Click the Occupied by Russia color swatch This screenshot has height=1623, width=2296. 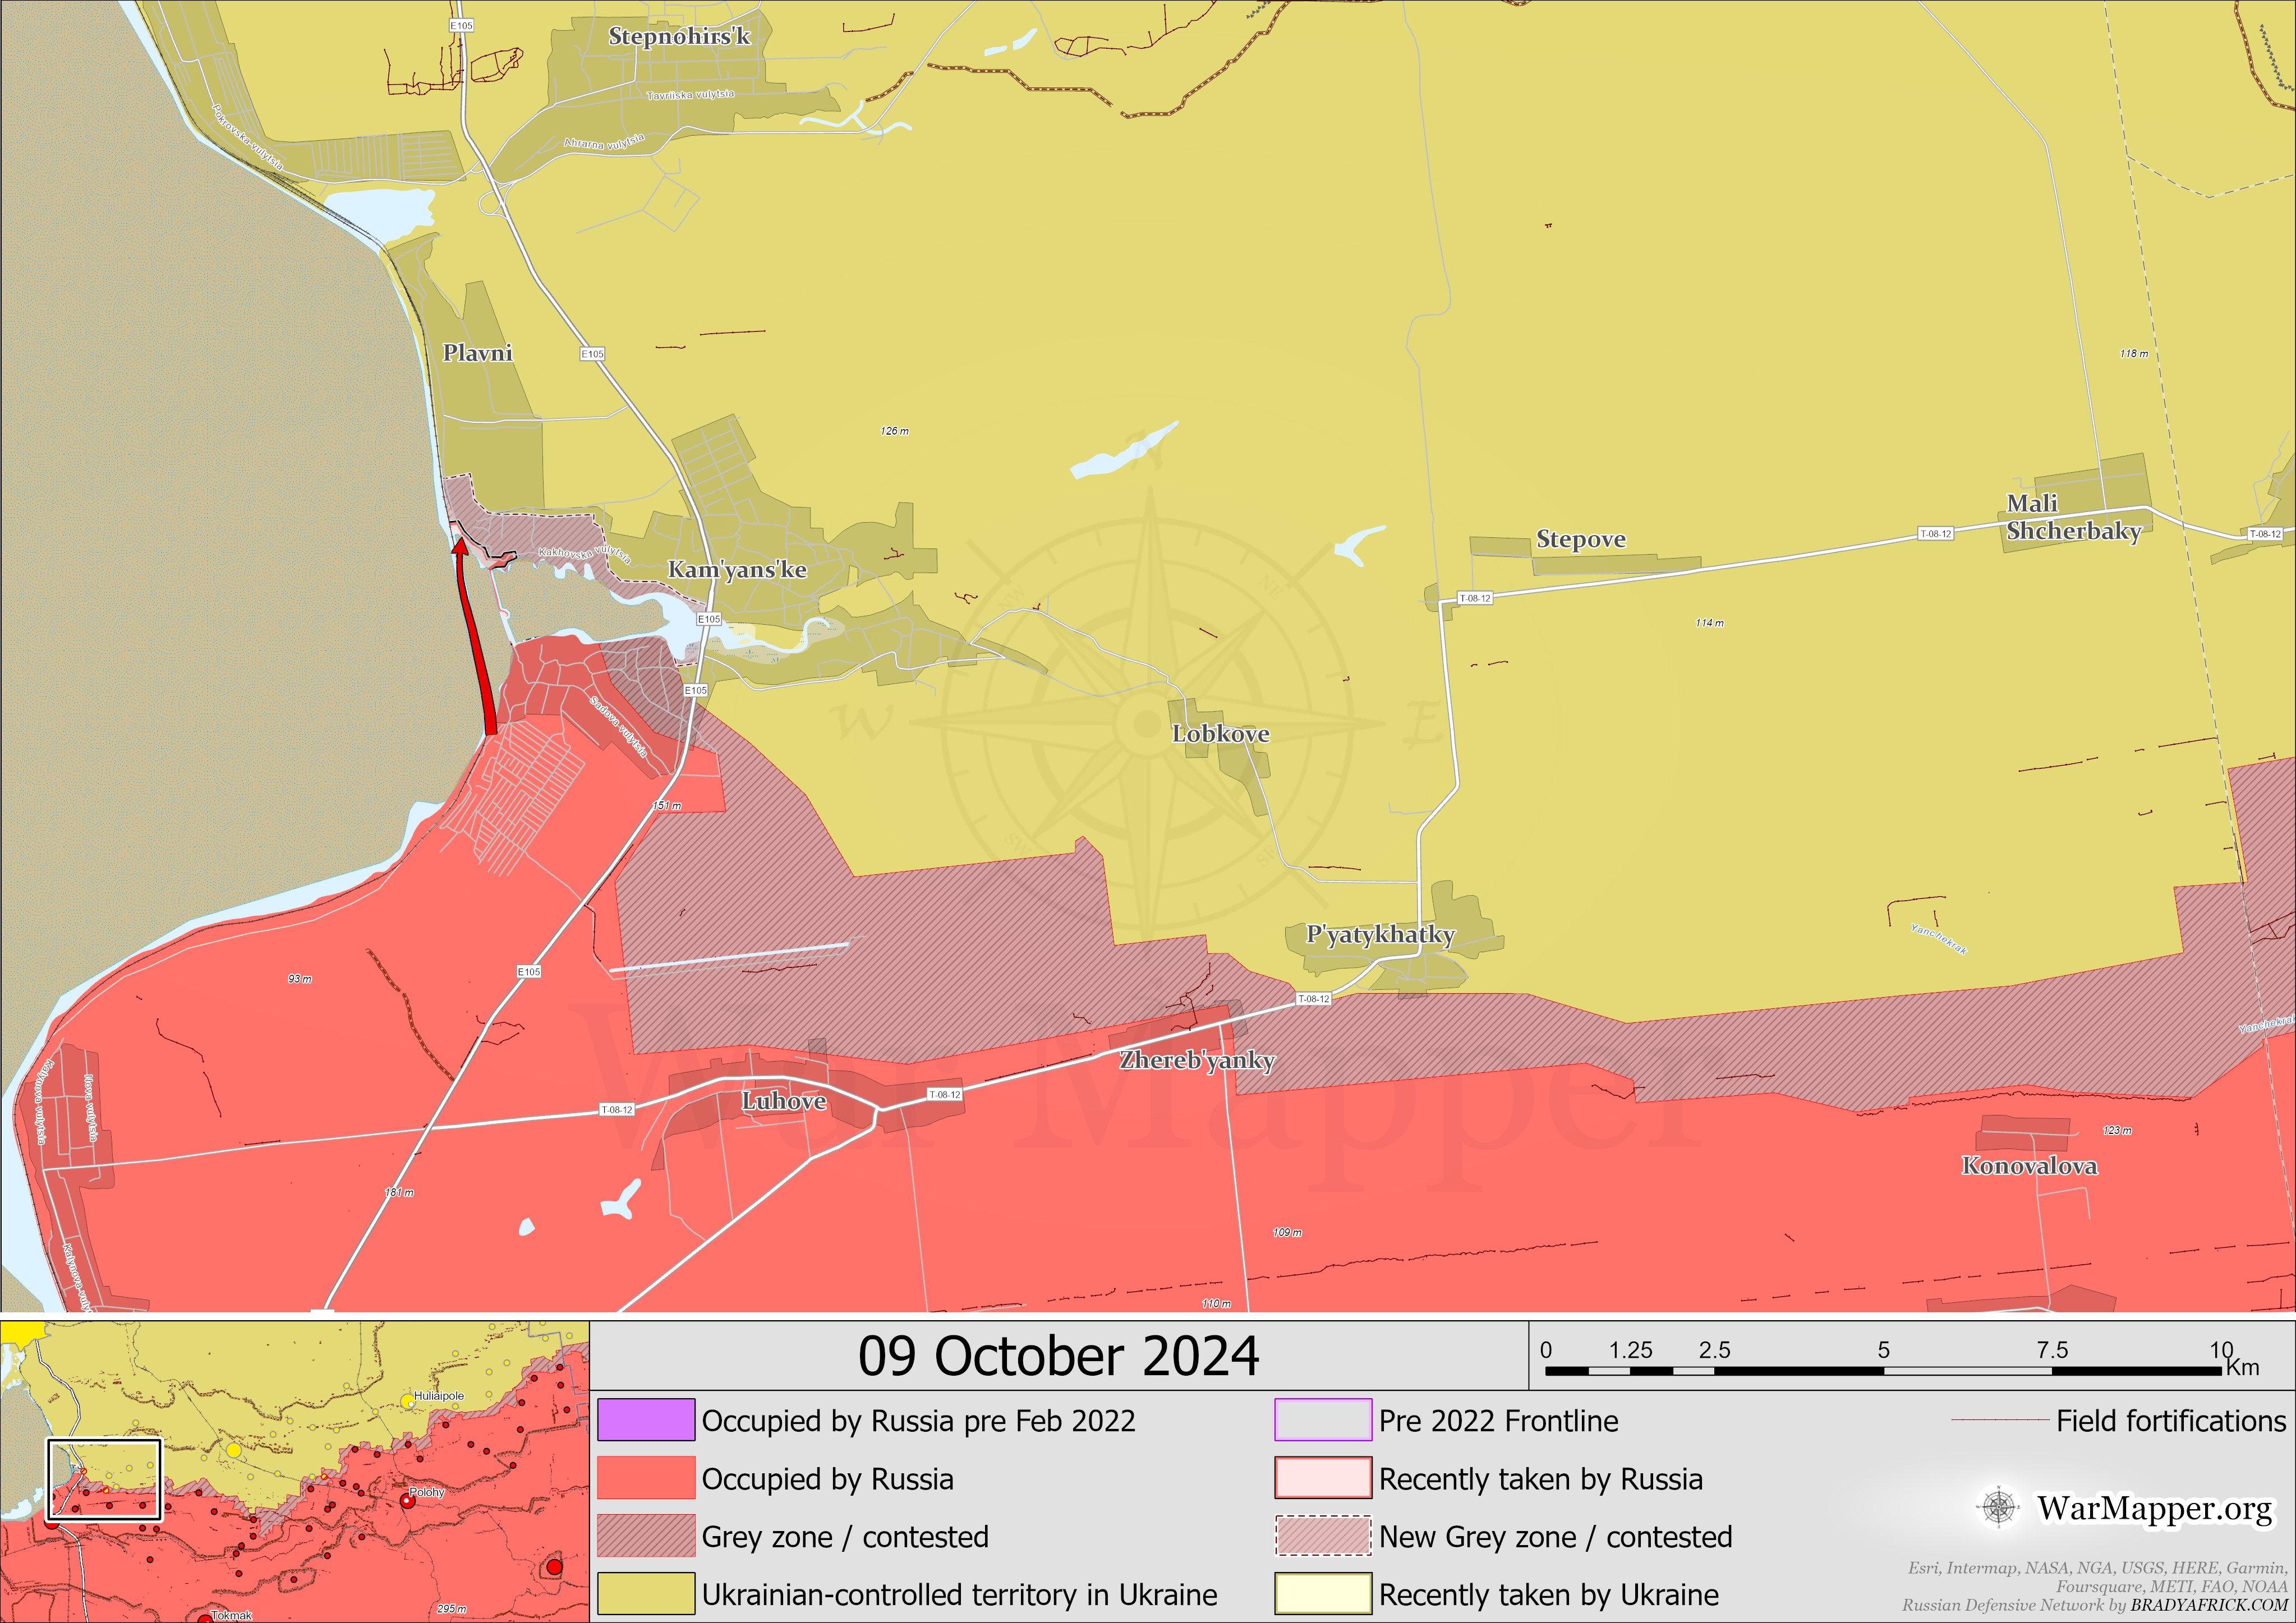(646, 1478)
